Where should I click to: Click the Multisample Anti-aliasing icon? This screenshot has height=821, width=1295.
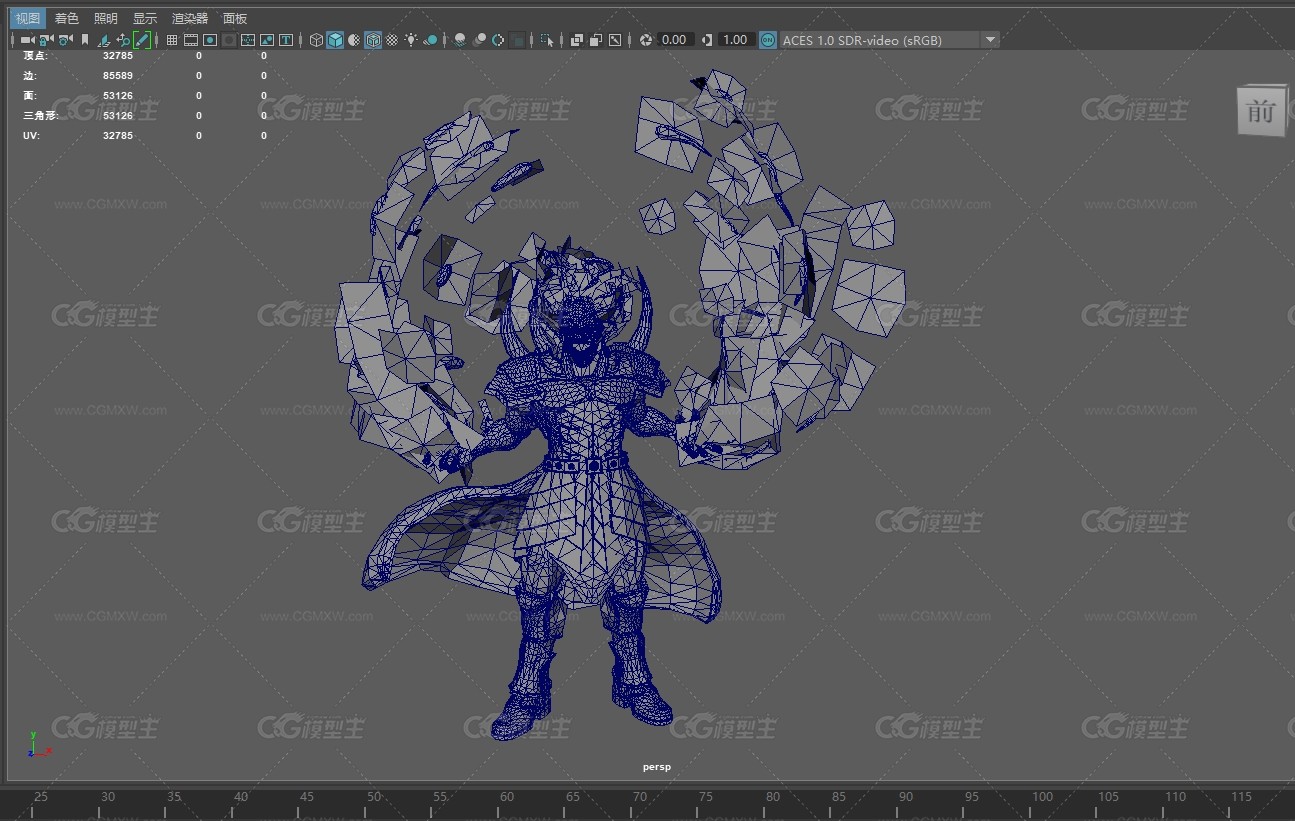498,40
